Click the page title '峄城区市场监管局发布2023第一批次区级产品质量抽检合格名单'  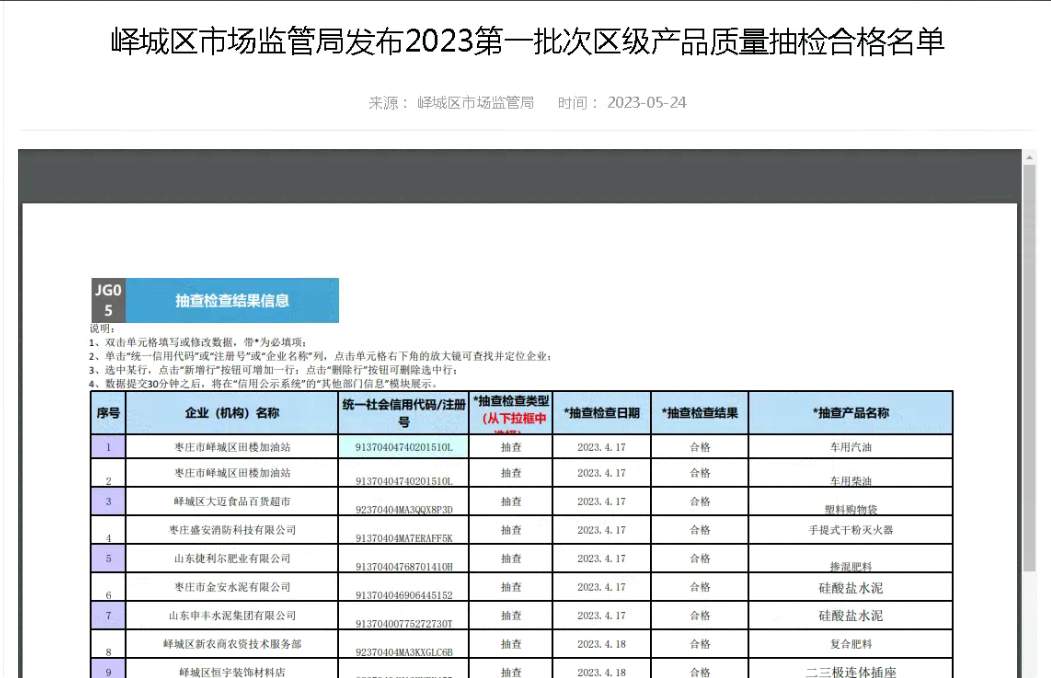coord(528,42)
